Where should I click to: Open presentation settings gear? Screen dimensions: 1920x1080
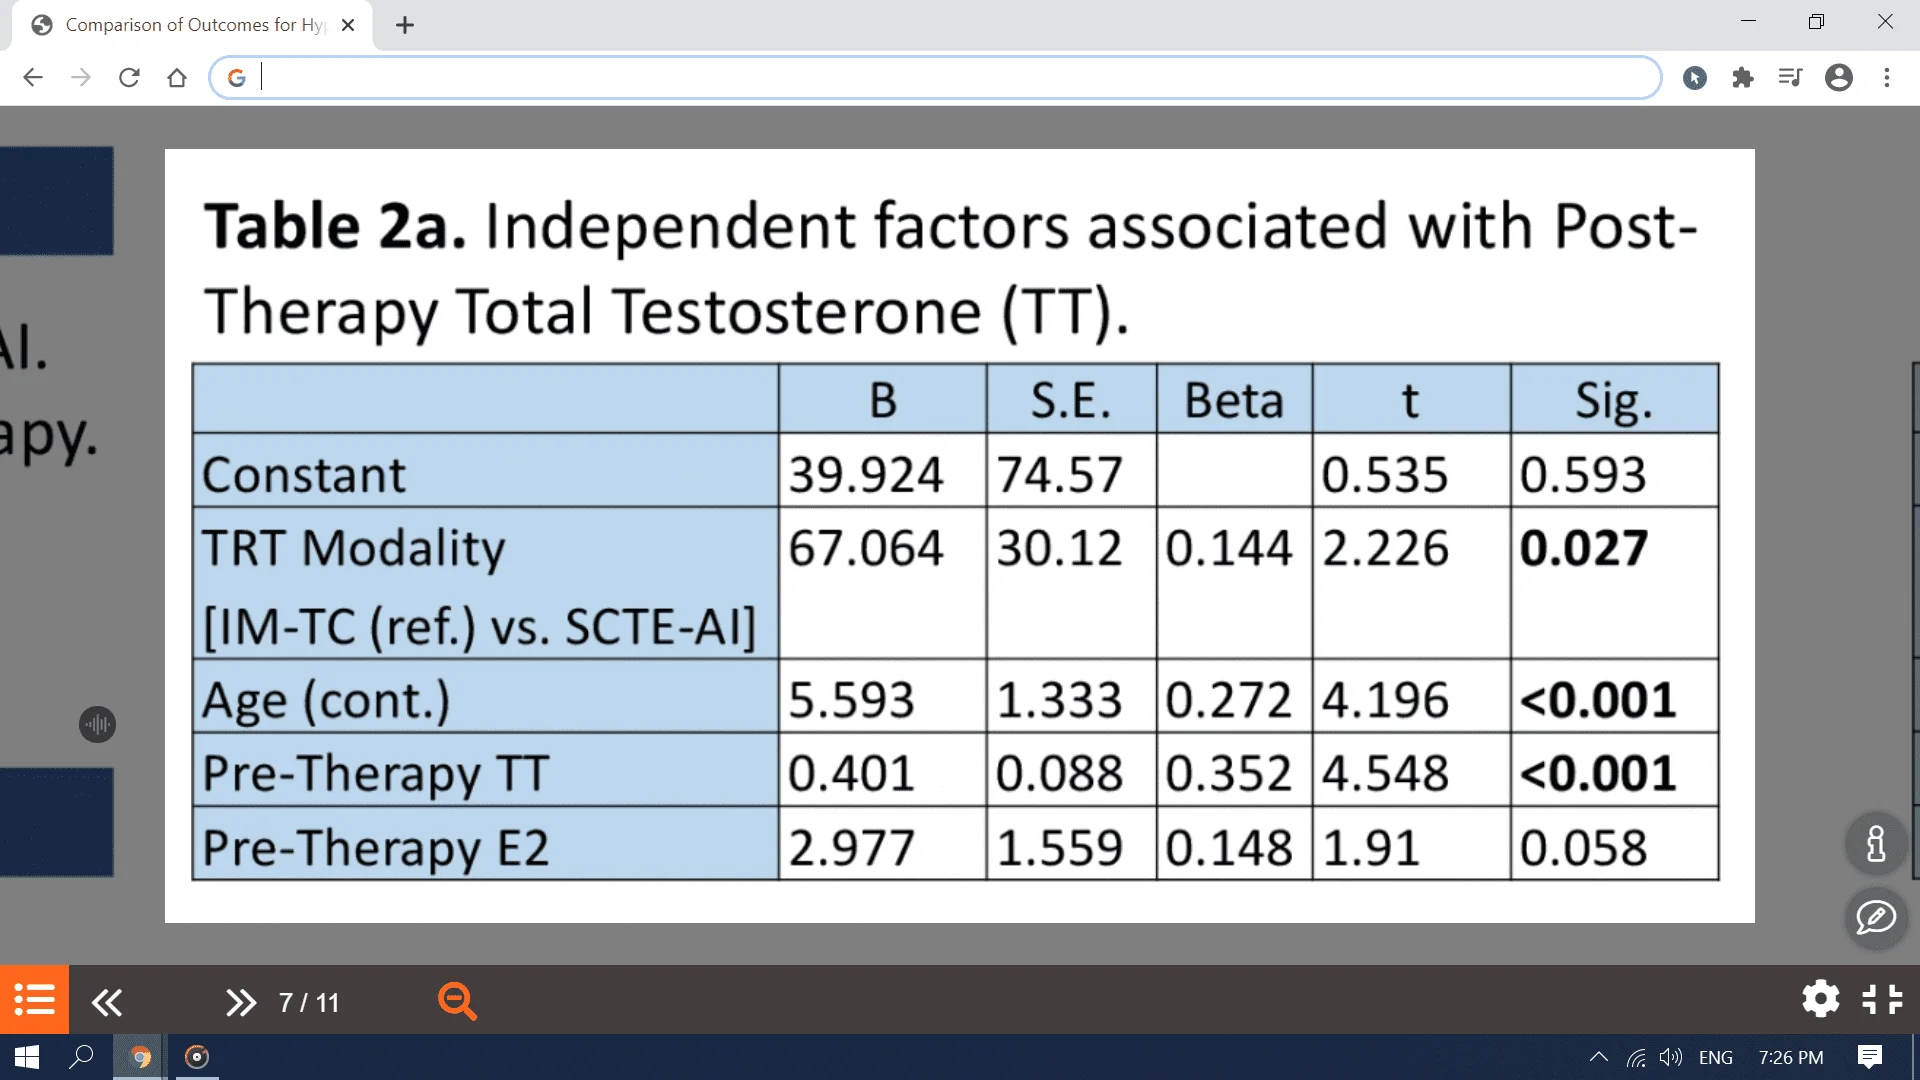1821,998
